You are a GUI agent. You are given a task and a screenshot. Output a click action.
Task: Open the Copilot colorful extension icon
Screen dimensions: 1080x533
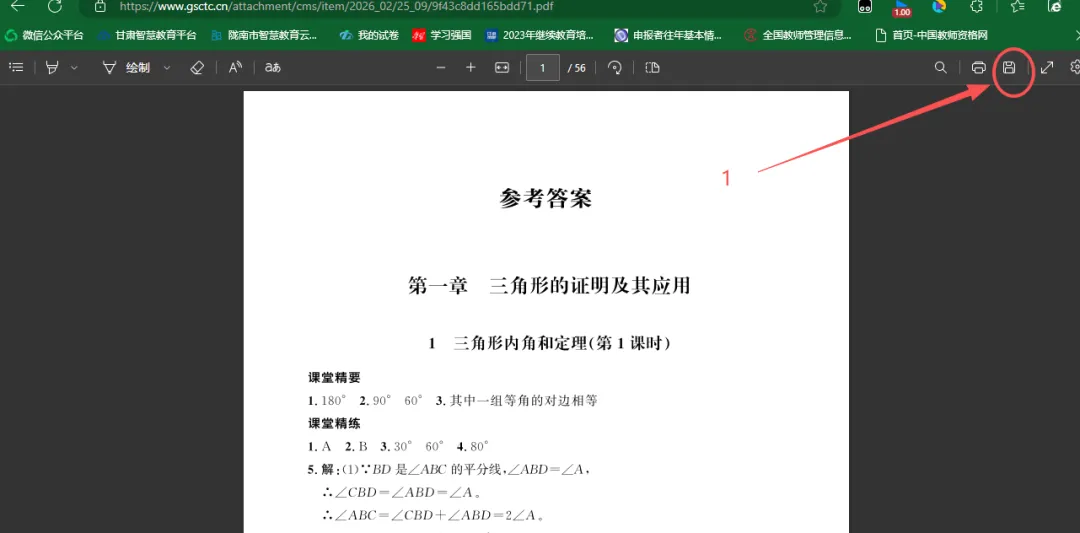click(939, 6)
